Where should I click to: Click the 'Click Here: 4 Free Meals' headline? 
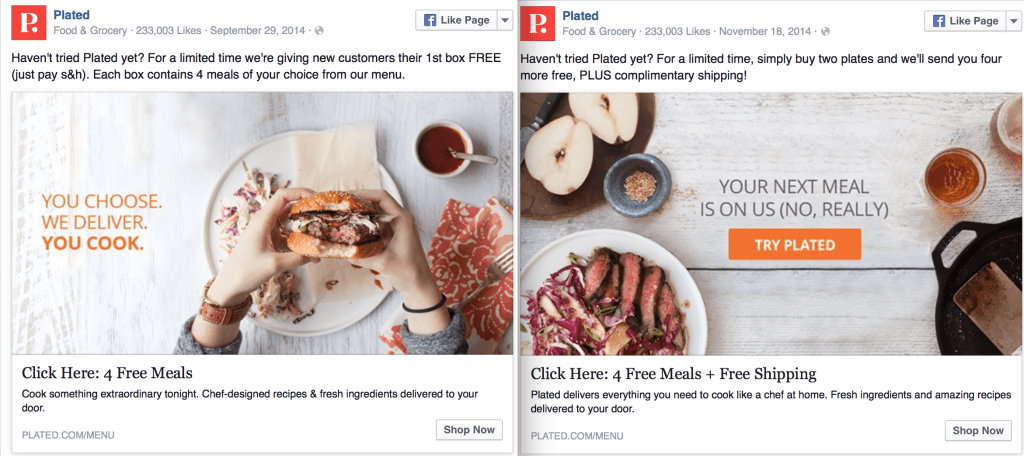point(107,373)
